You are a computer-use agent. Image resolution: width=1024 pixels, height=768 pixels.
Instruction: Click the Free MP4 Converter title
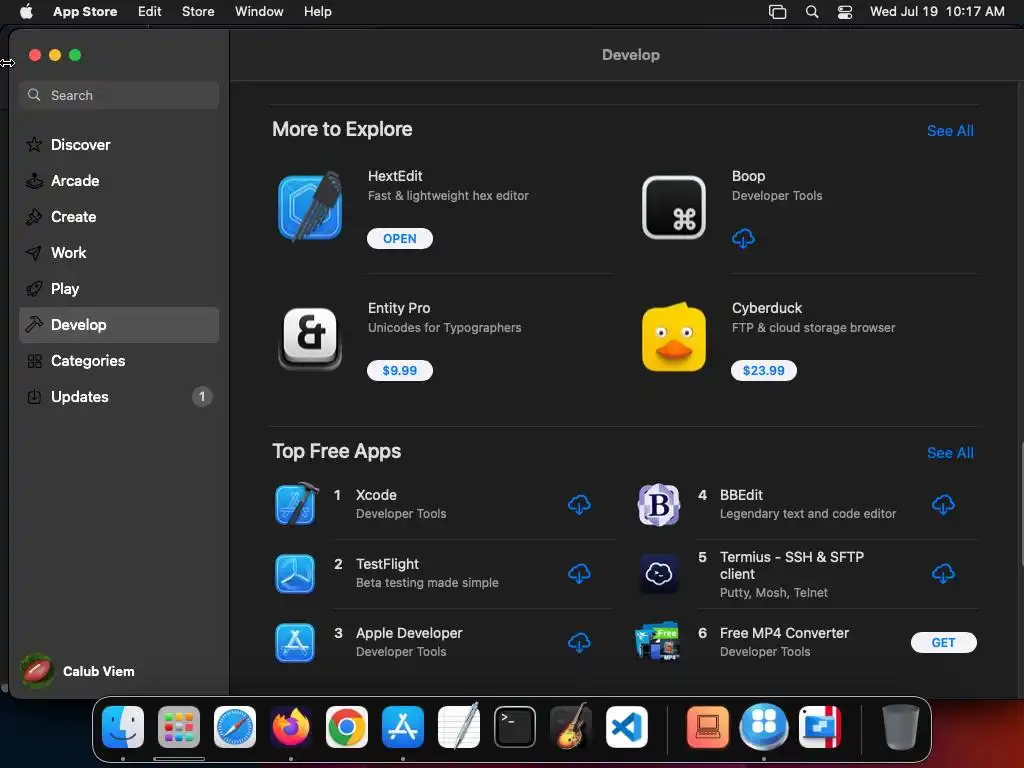(x=784, y=633)
